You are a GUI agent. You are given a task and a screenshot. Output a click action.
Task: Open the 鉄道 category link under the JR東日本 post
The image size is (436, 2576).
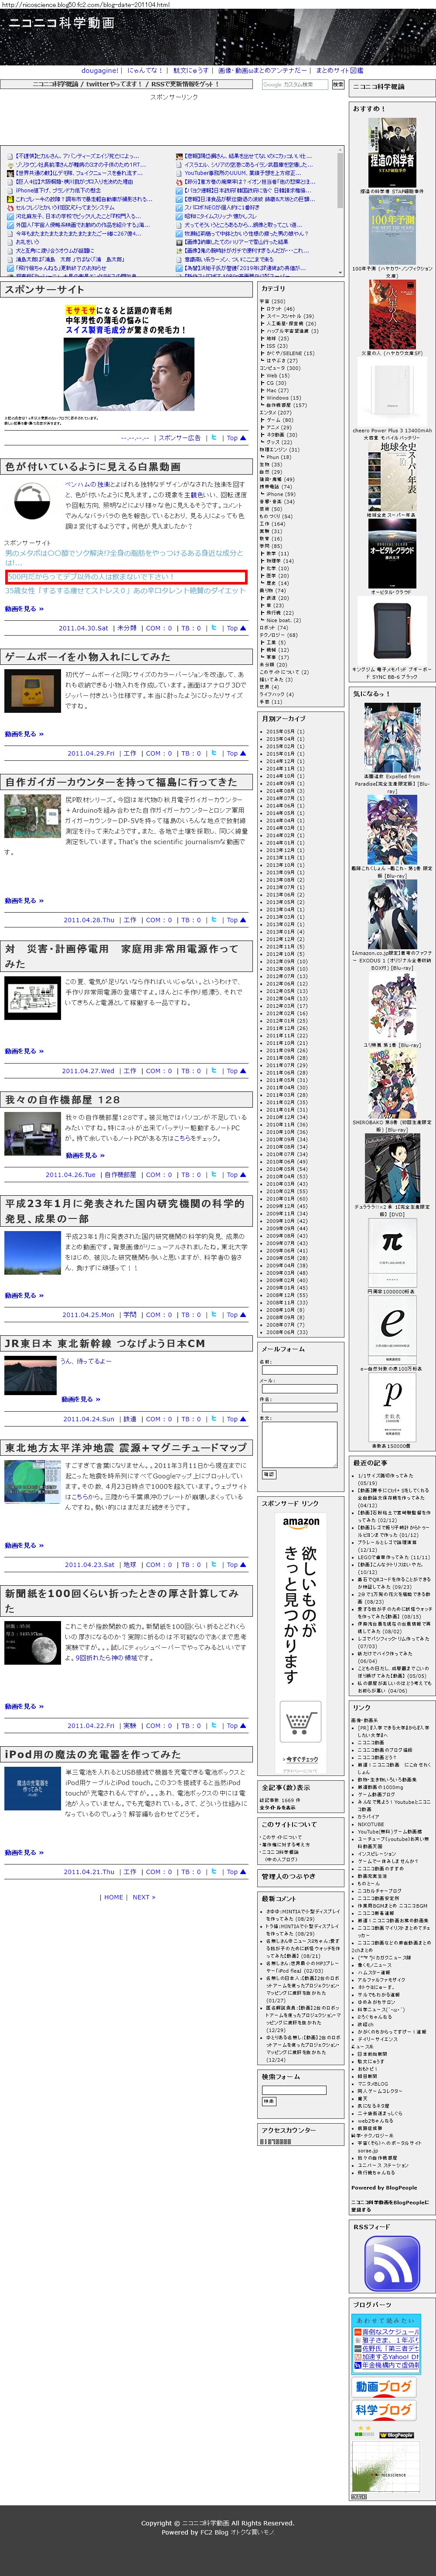pyautogui.click(x=130, y=1418)
